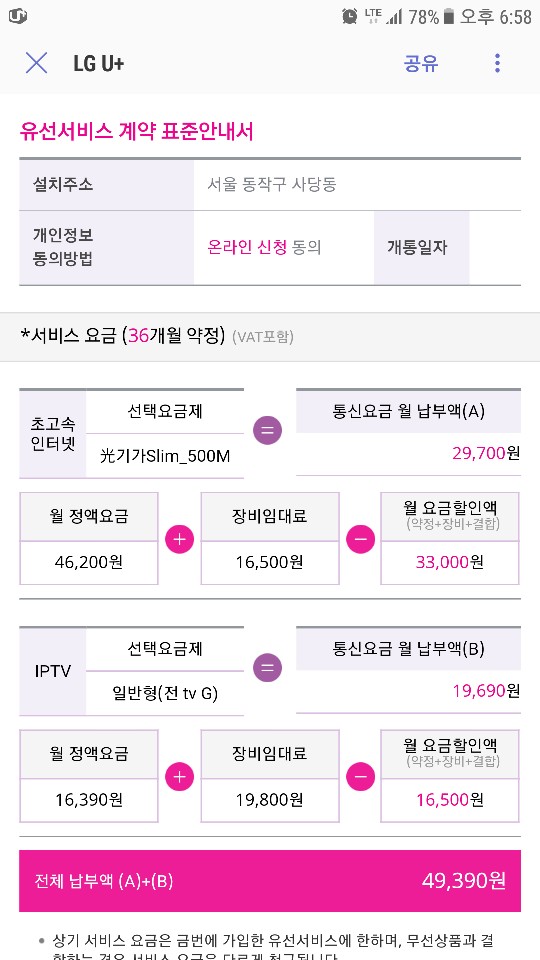Tap the minus icon under 초고속 인터넷
The image size is (540, 960).
click(x=361, y=539)
